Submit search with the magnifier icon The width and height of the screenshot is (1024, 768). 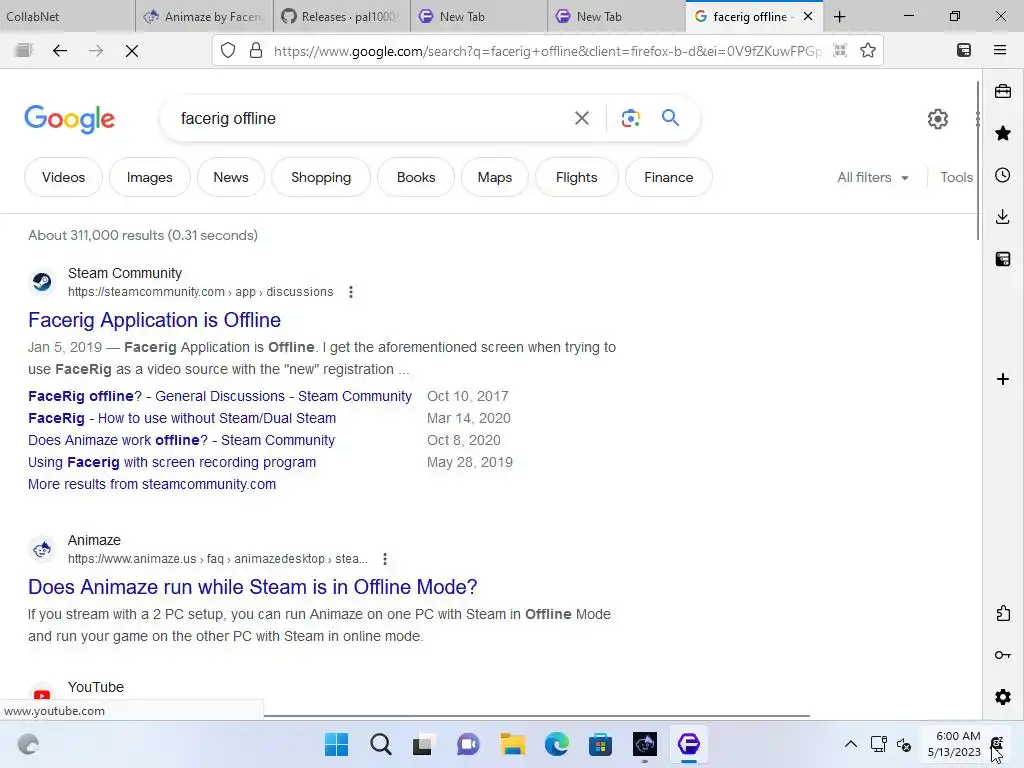670,118
